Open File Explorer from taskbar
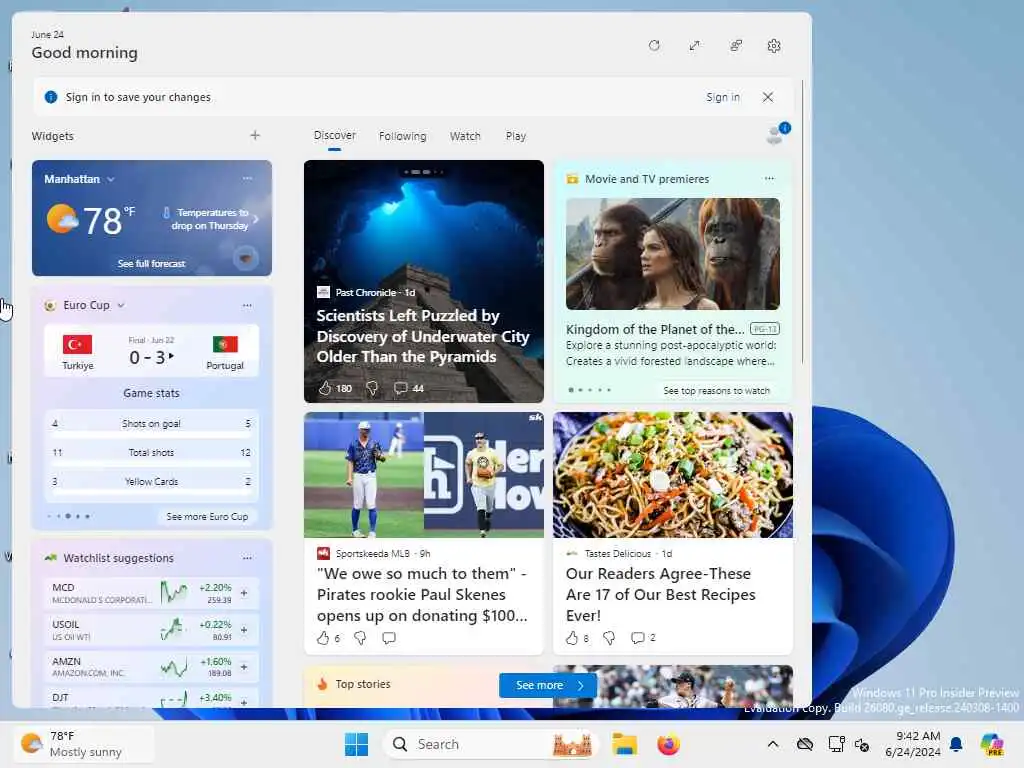 pyautogui.click(x=624, y=744)
